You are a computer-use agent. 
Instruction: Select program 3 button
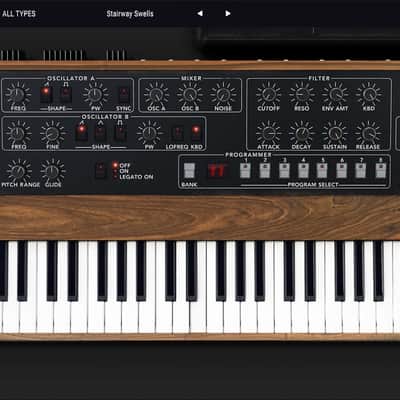[x=284, y=171]
